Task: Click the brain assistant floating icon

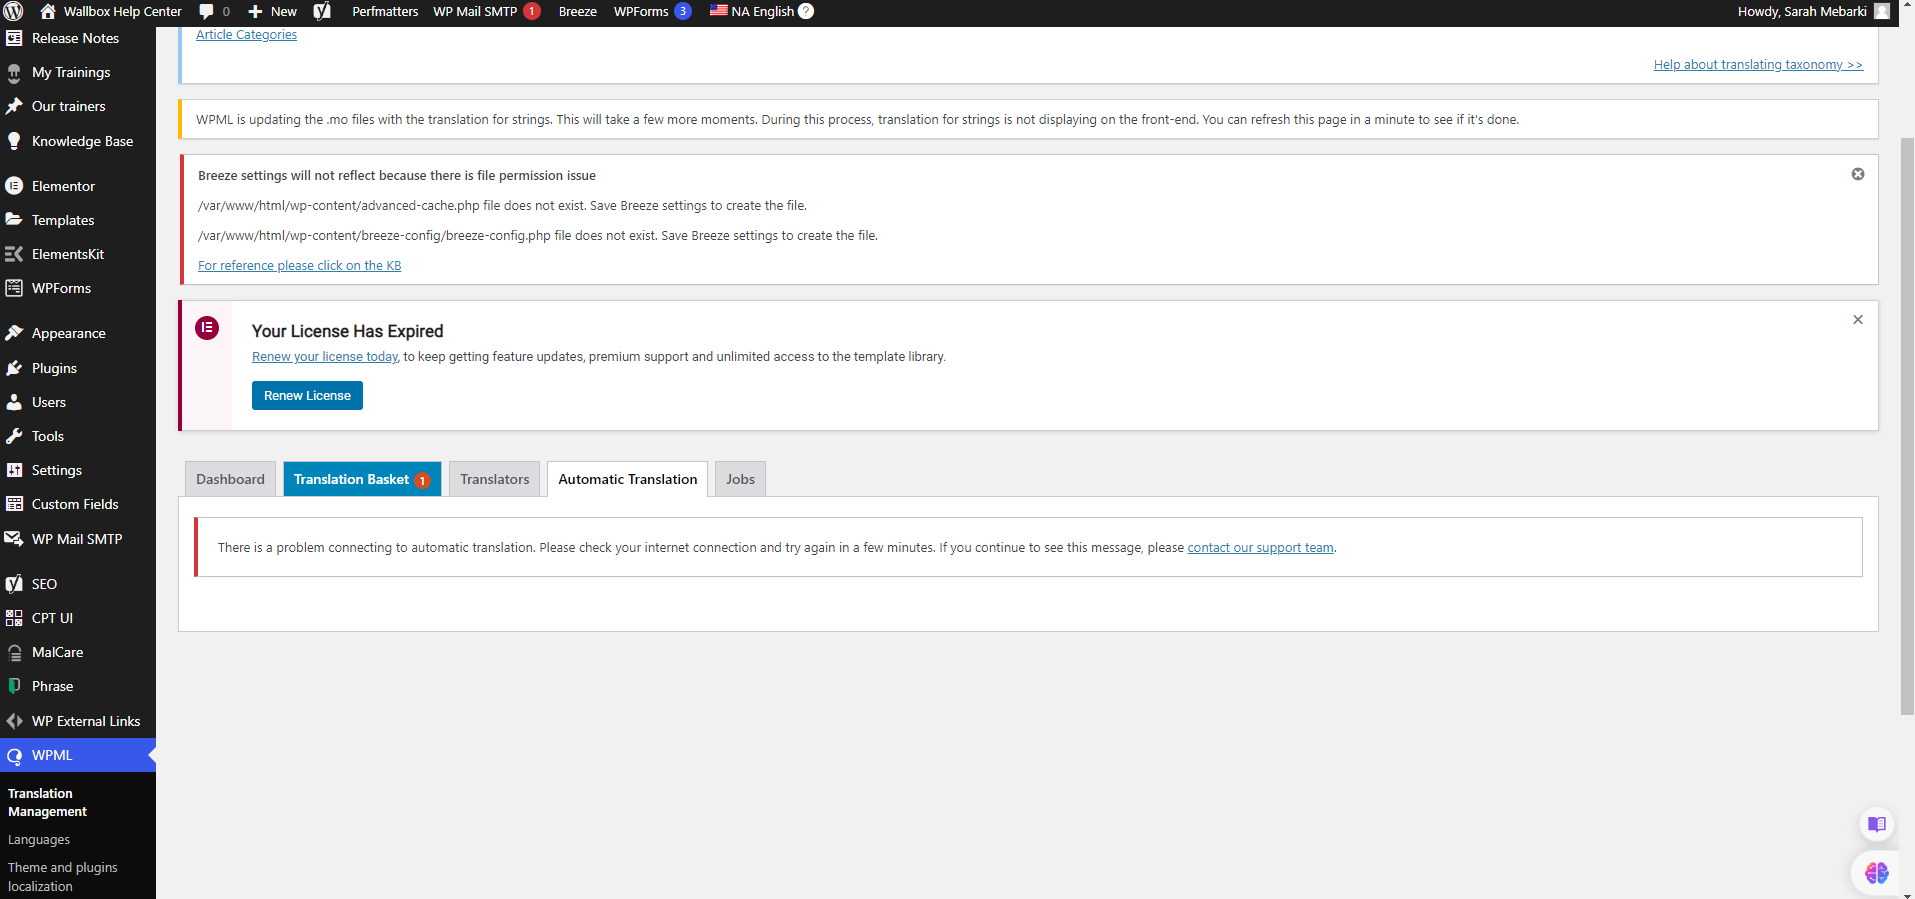Action: point(1877,873)
